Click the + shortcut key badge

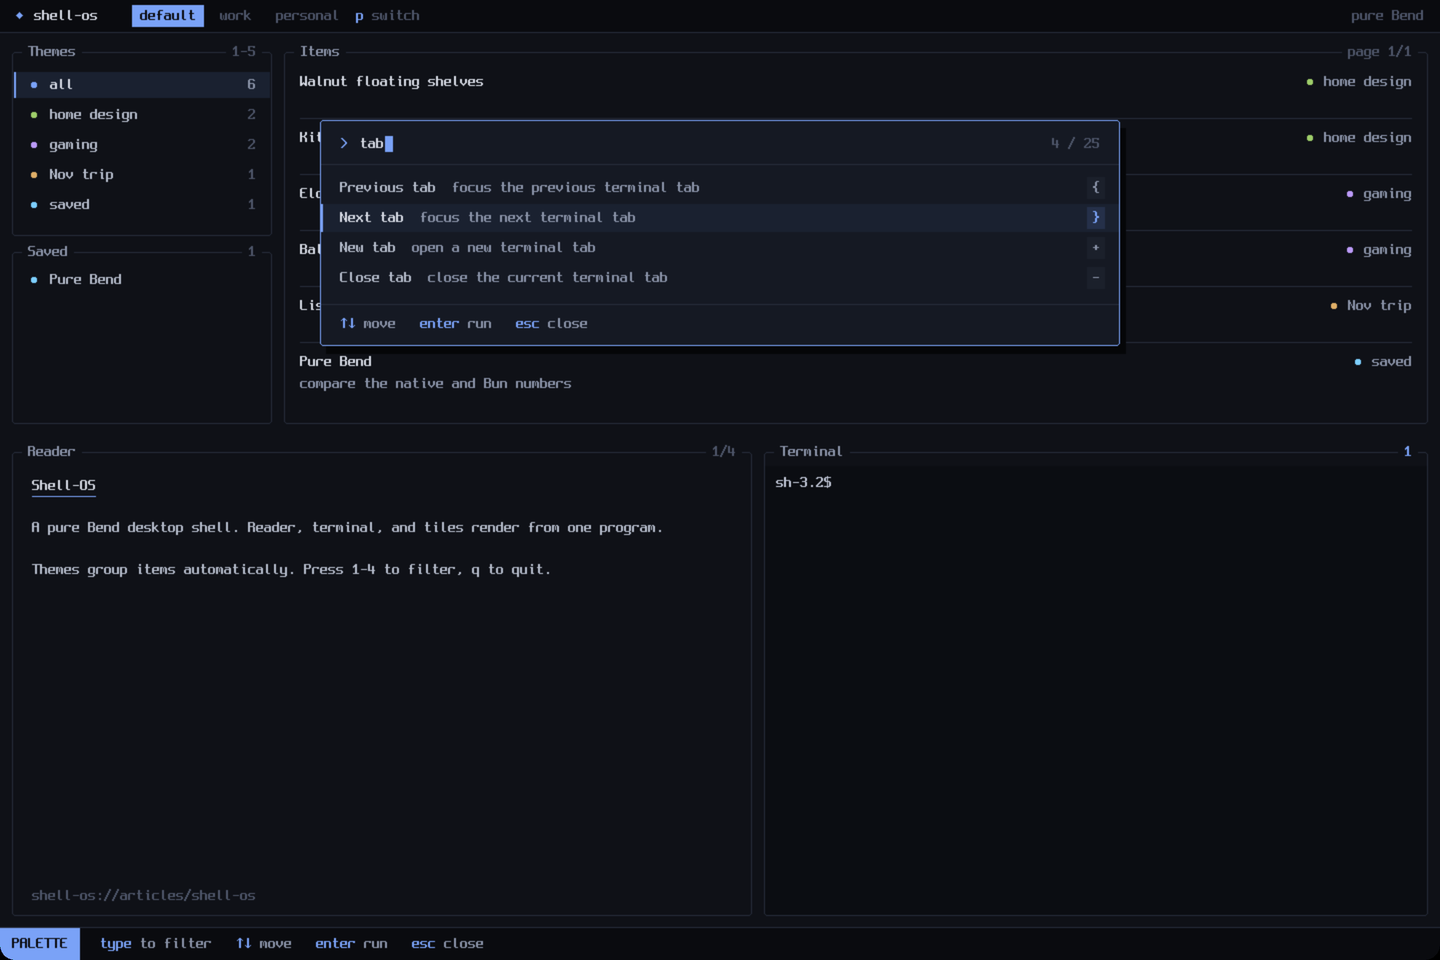click(x=1096, y=247)
